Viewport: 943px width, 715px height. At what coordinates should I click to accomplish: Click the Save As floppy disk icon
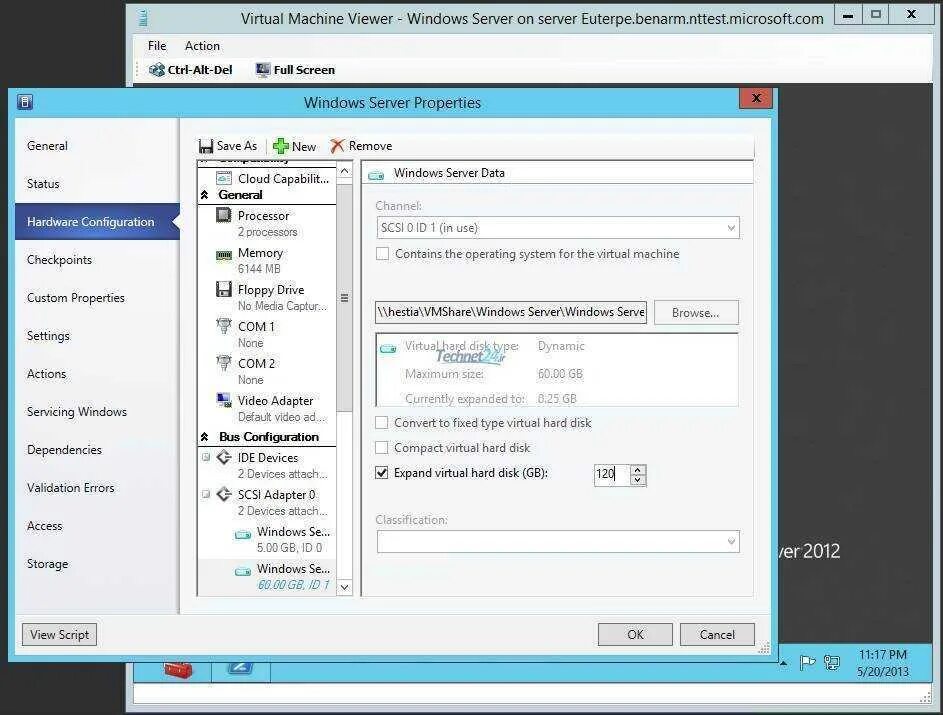click(206, 146)
